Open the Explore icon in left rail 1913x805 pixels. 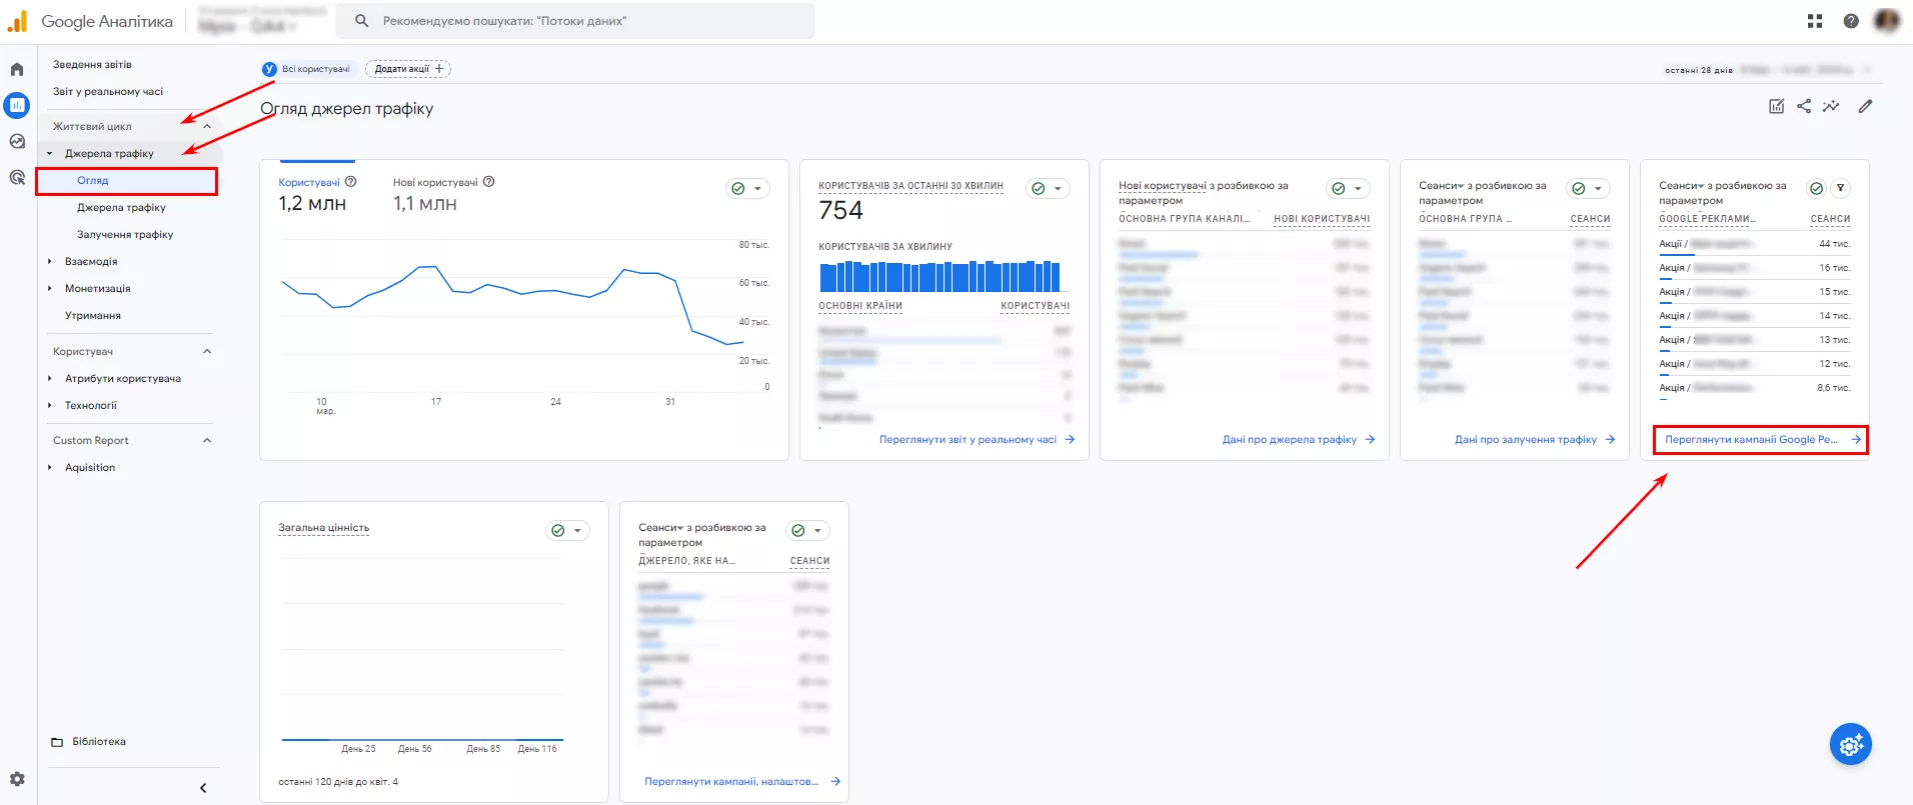[x=17, y=141]
